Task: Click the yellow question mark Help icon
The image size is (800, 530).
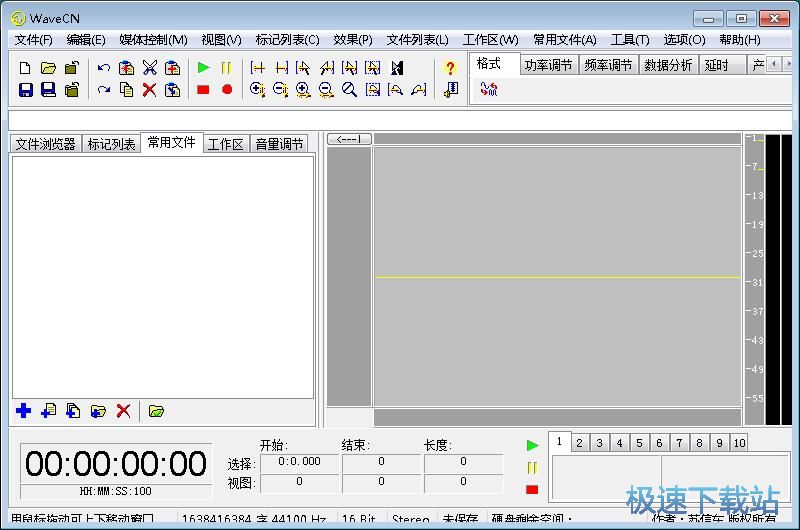Action: pos(450,68)
